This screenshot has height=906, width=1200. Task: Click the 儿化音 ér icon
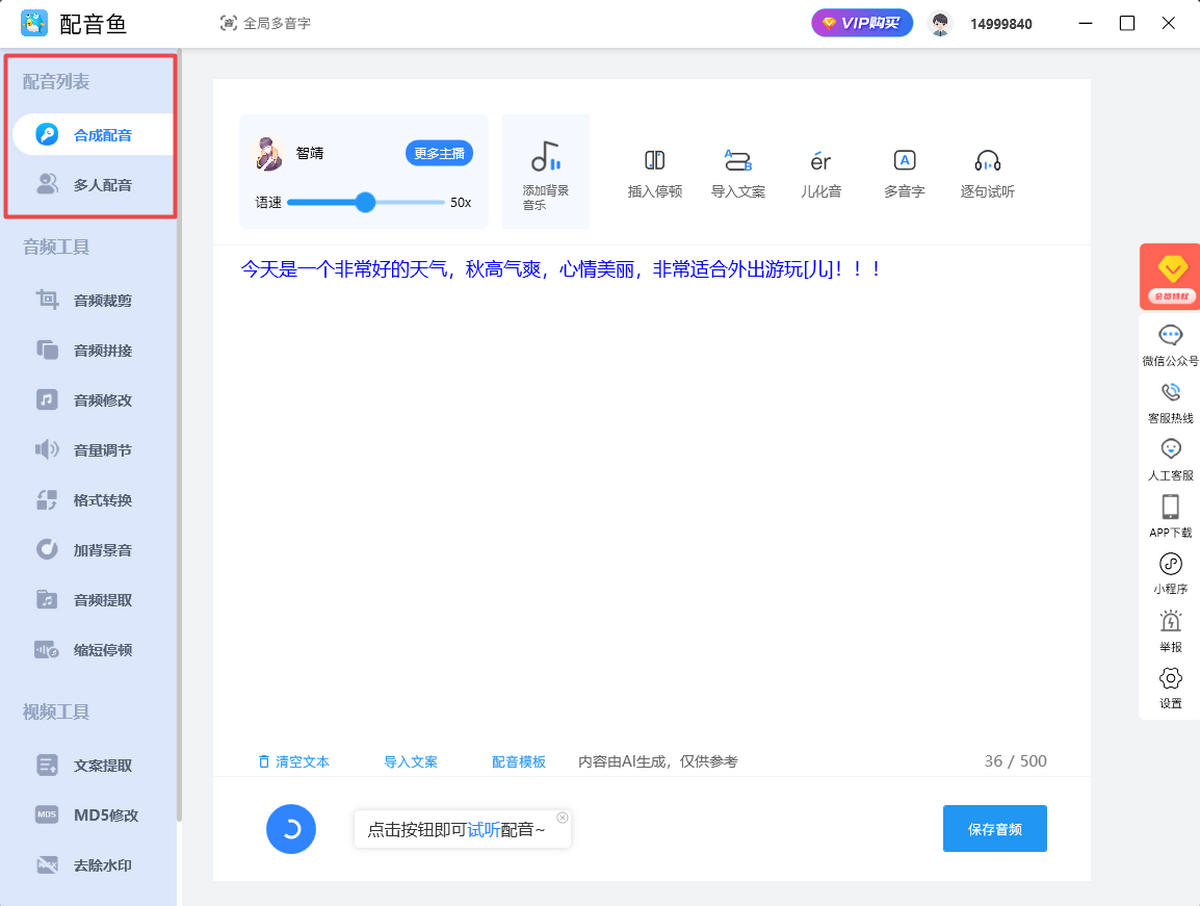click(821, 161)
